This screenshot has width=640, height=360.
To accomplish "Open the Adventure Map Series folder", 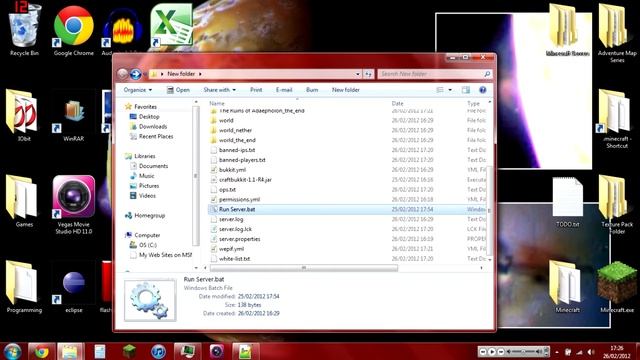I will click(617, 33).
